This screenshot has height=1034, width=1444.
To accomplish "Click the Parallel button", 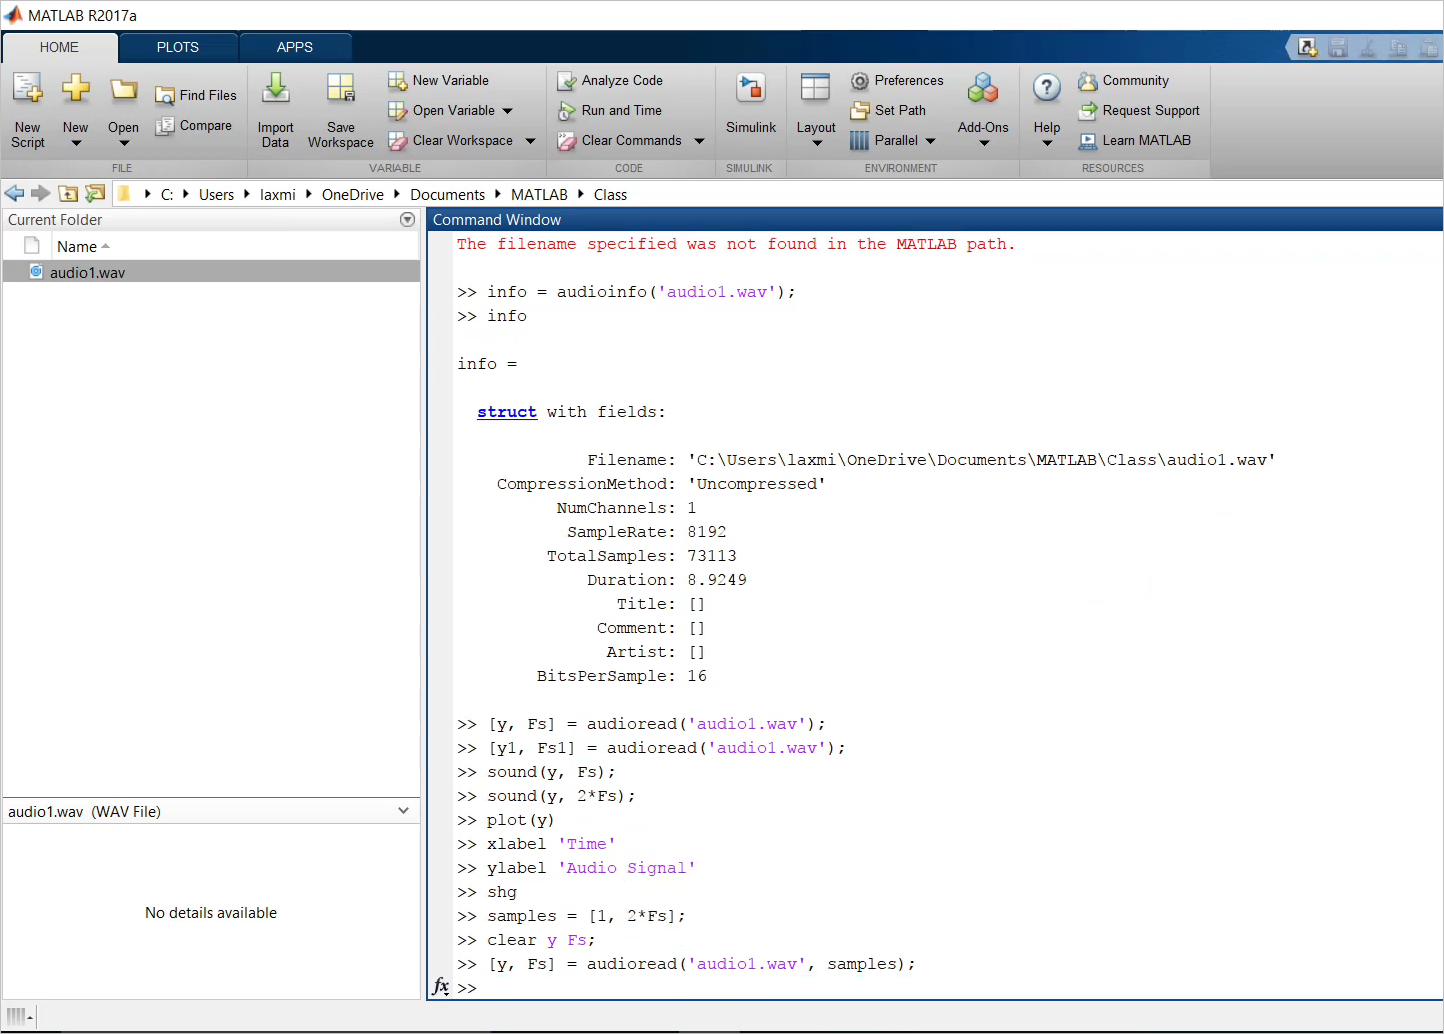I will pyautogui.click(x=884, y=141).
